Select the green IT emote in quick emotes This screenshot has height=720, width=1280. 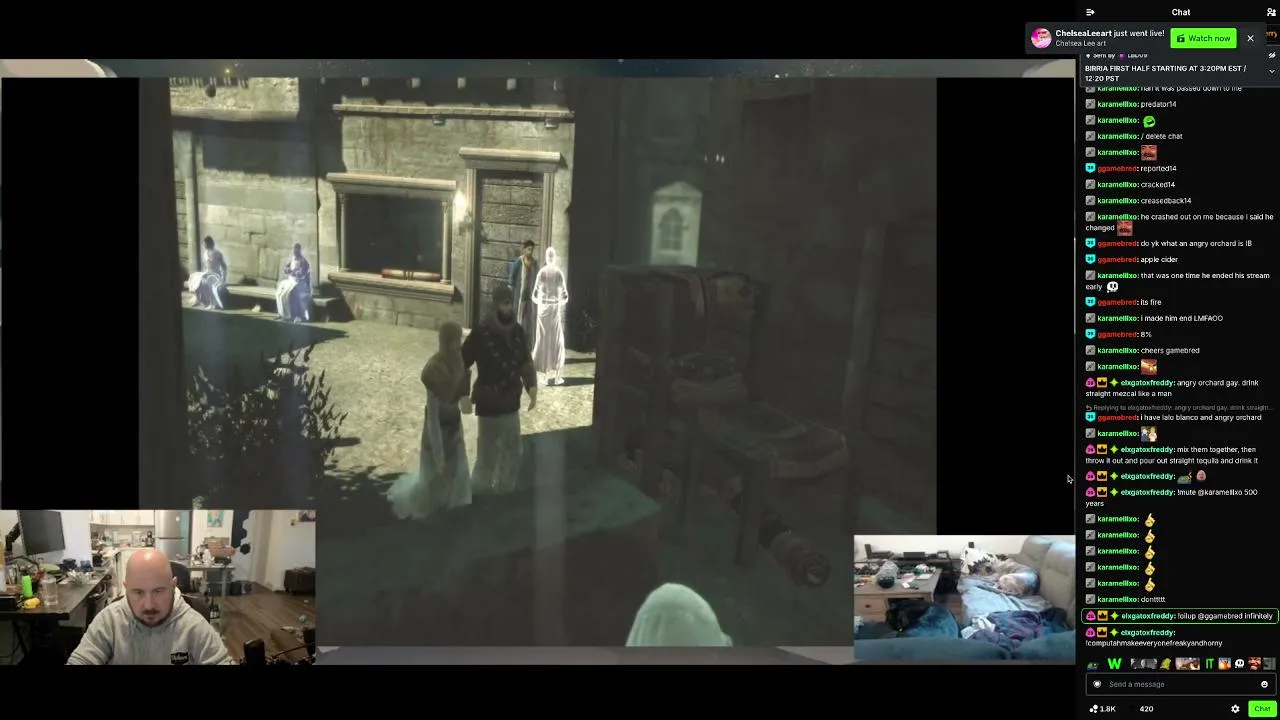(1209, 664)
